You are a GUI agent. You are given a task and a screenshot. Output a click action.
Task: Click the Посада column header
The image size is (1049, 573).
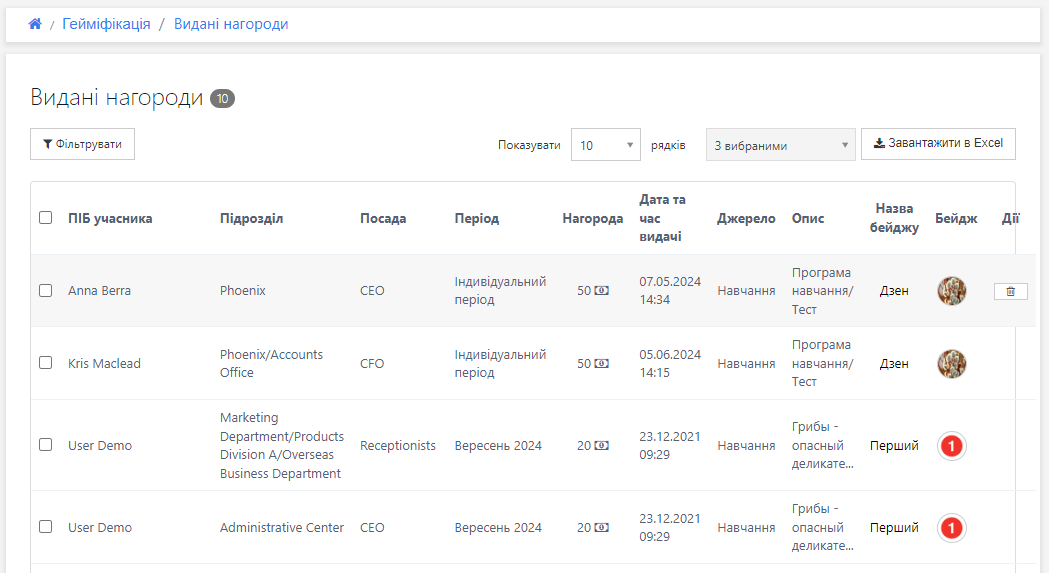click(x=383, y=218)
